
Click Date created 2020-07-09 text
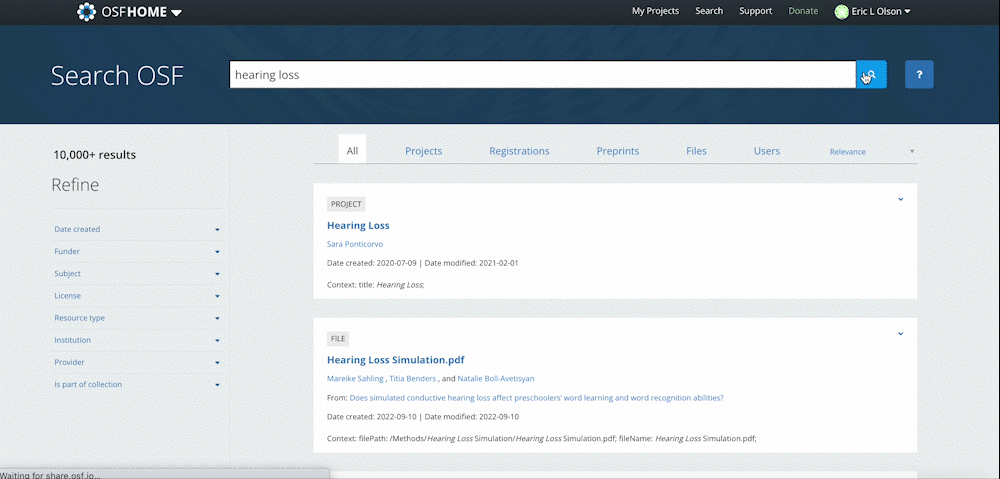[371, 263]
